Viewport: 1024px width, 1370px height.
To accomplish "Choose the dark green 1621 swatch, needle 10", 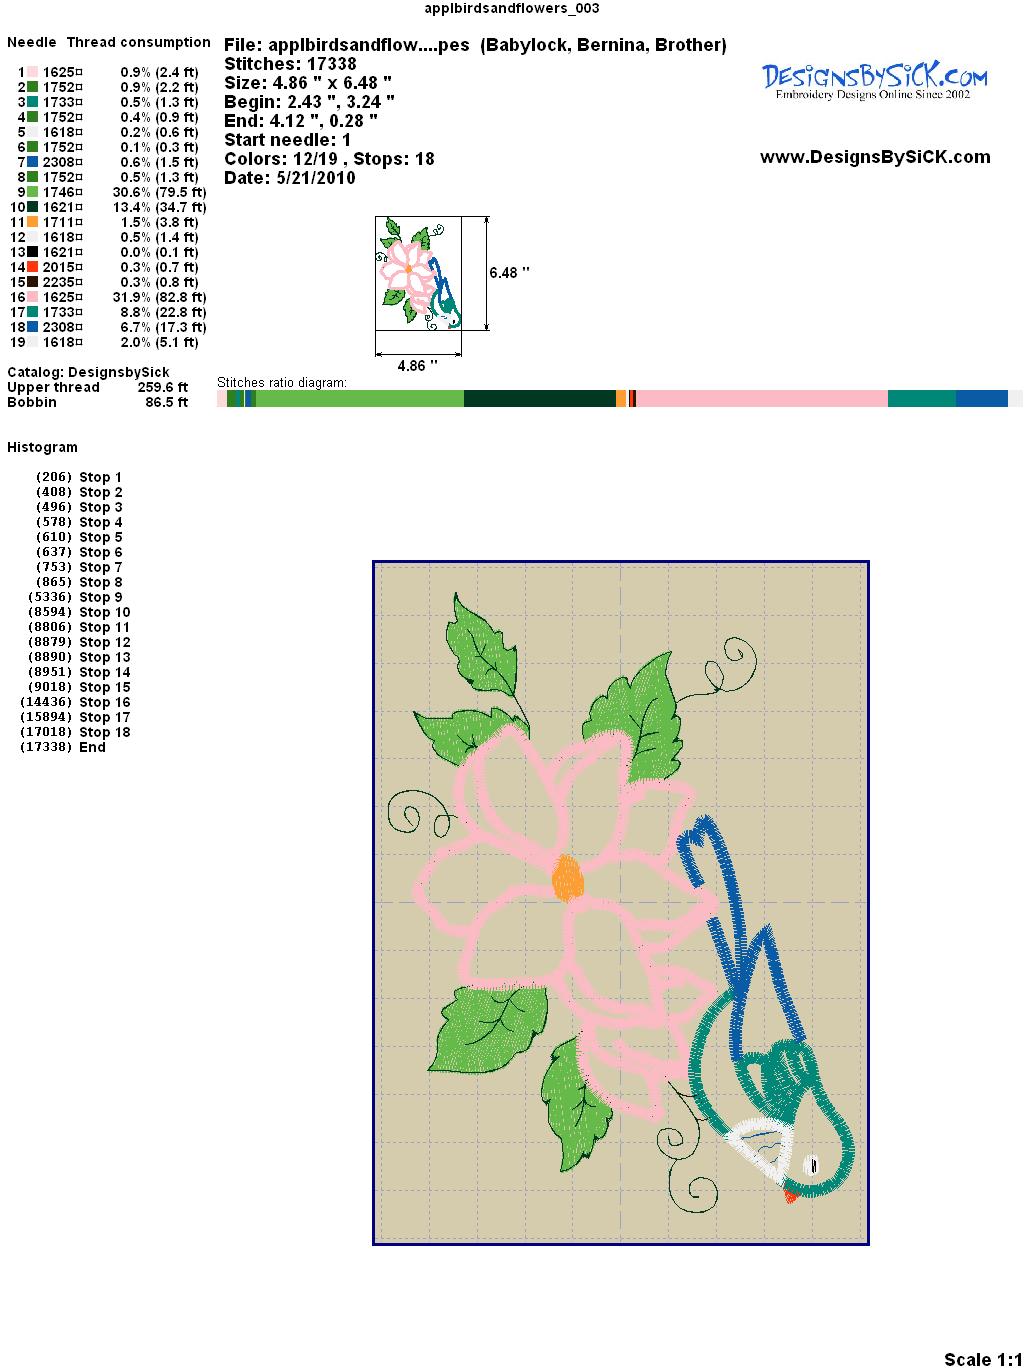I will click(33, 207).
